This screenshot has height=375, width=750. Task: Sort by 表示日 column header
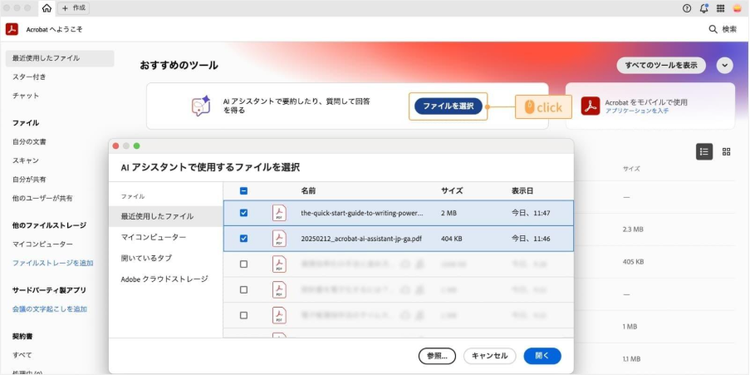point(522,191)
